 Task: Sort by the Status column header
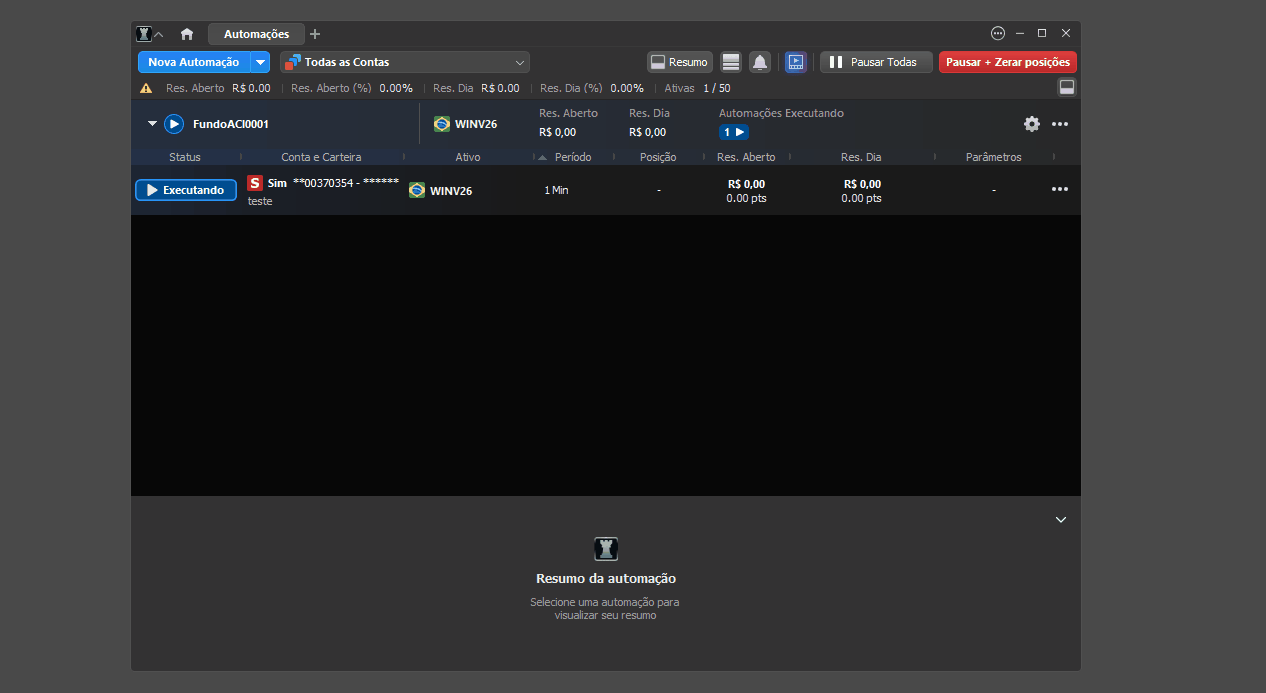[x=185, y=157]
